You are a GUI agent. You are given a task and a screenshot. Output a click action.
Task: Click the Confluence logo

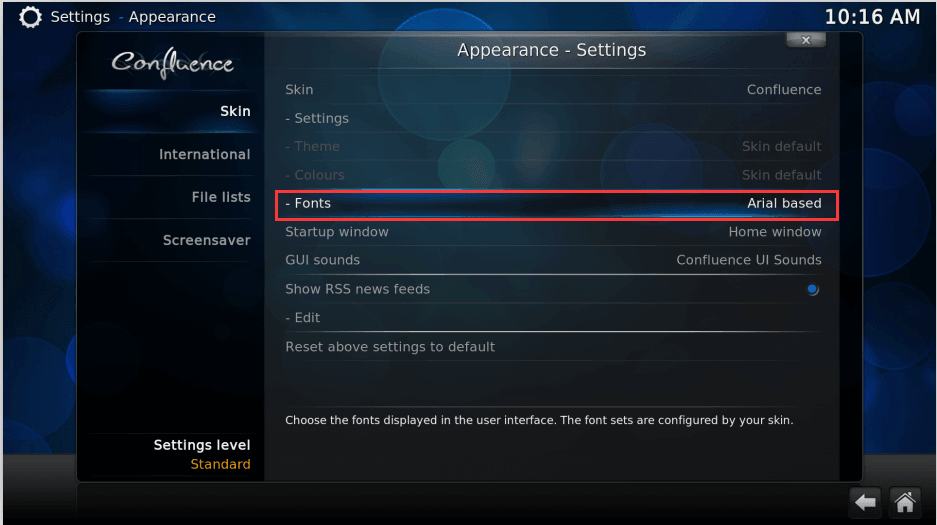[x=172, y=63]
